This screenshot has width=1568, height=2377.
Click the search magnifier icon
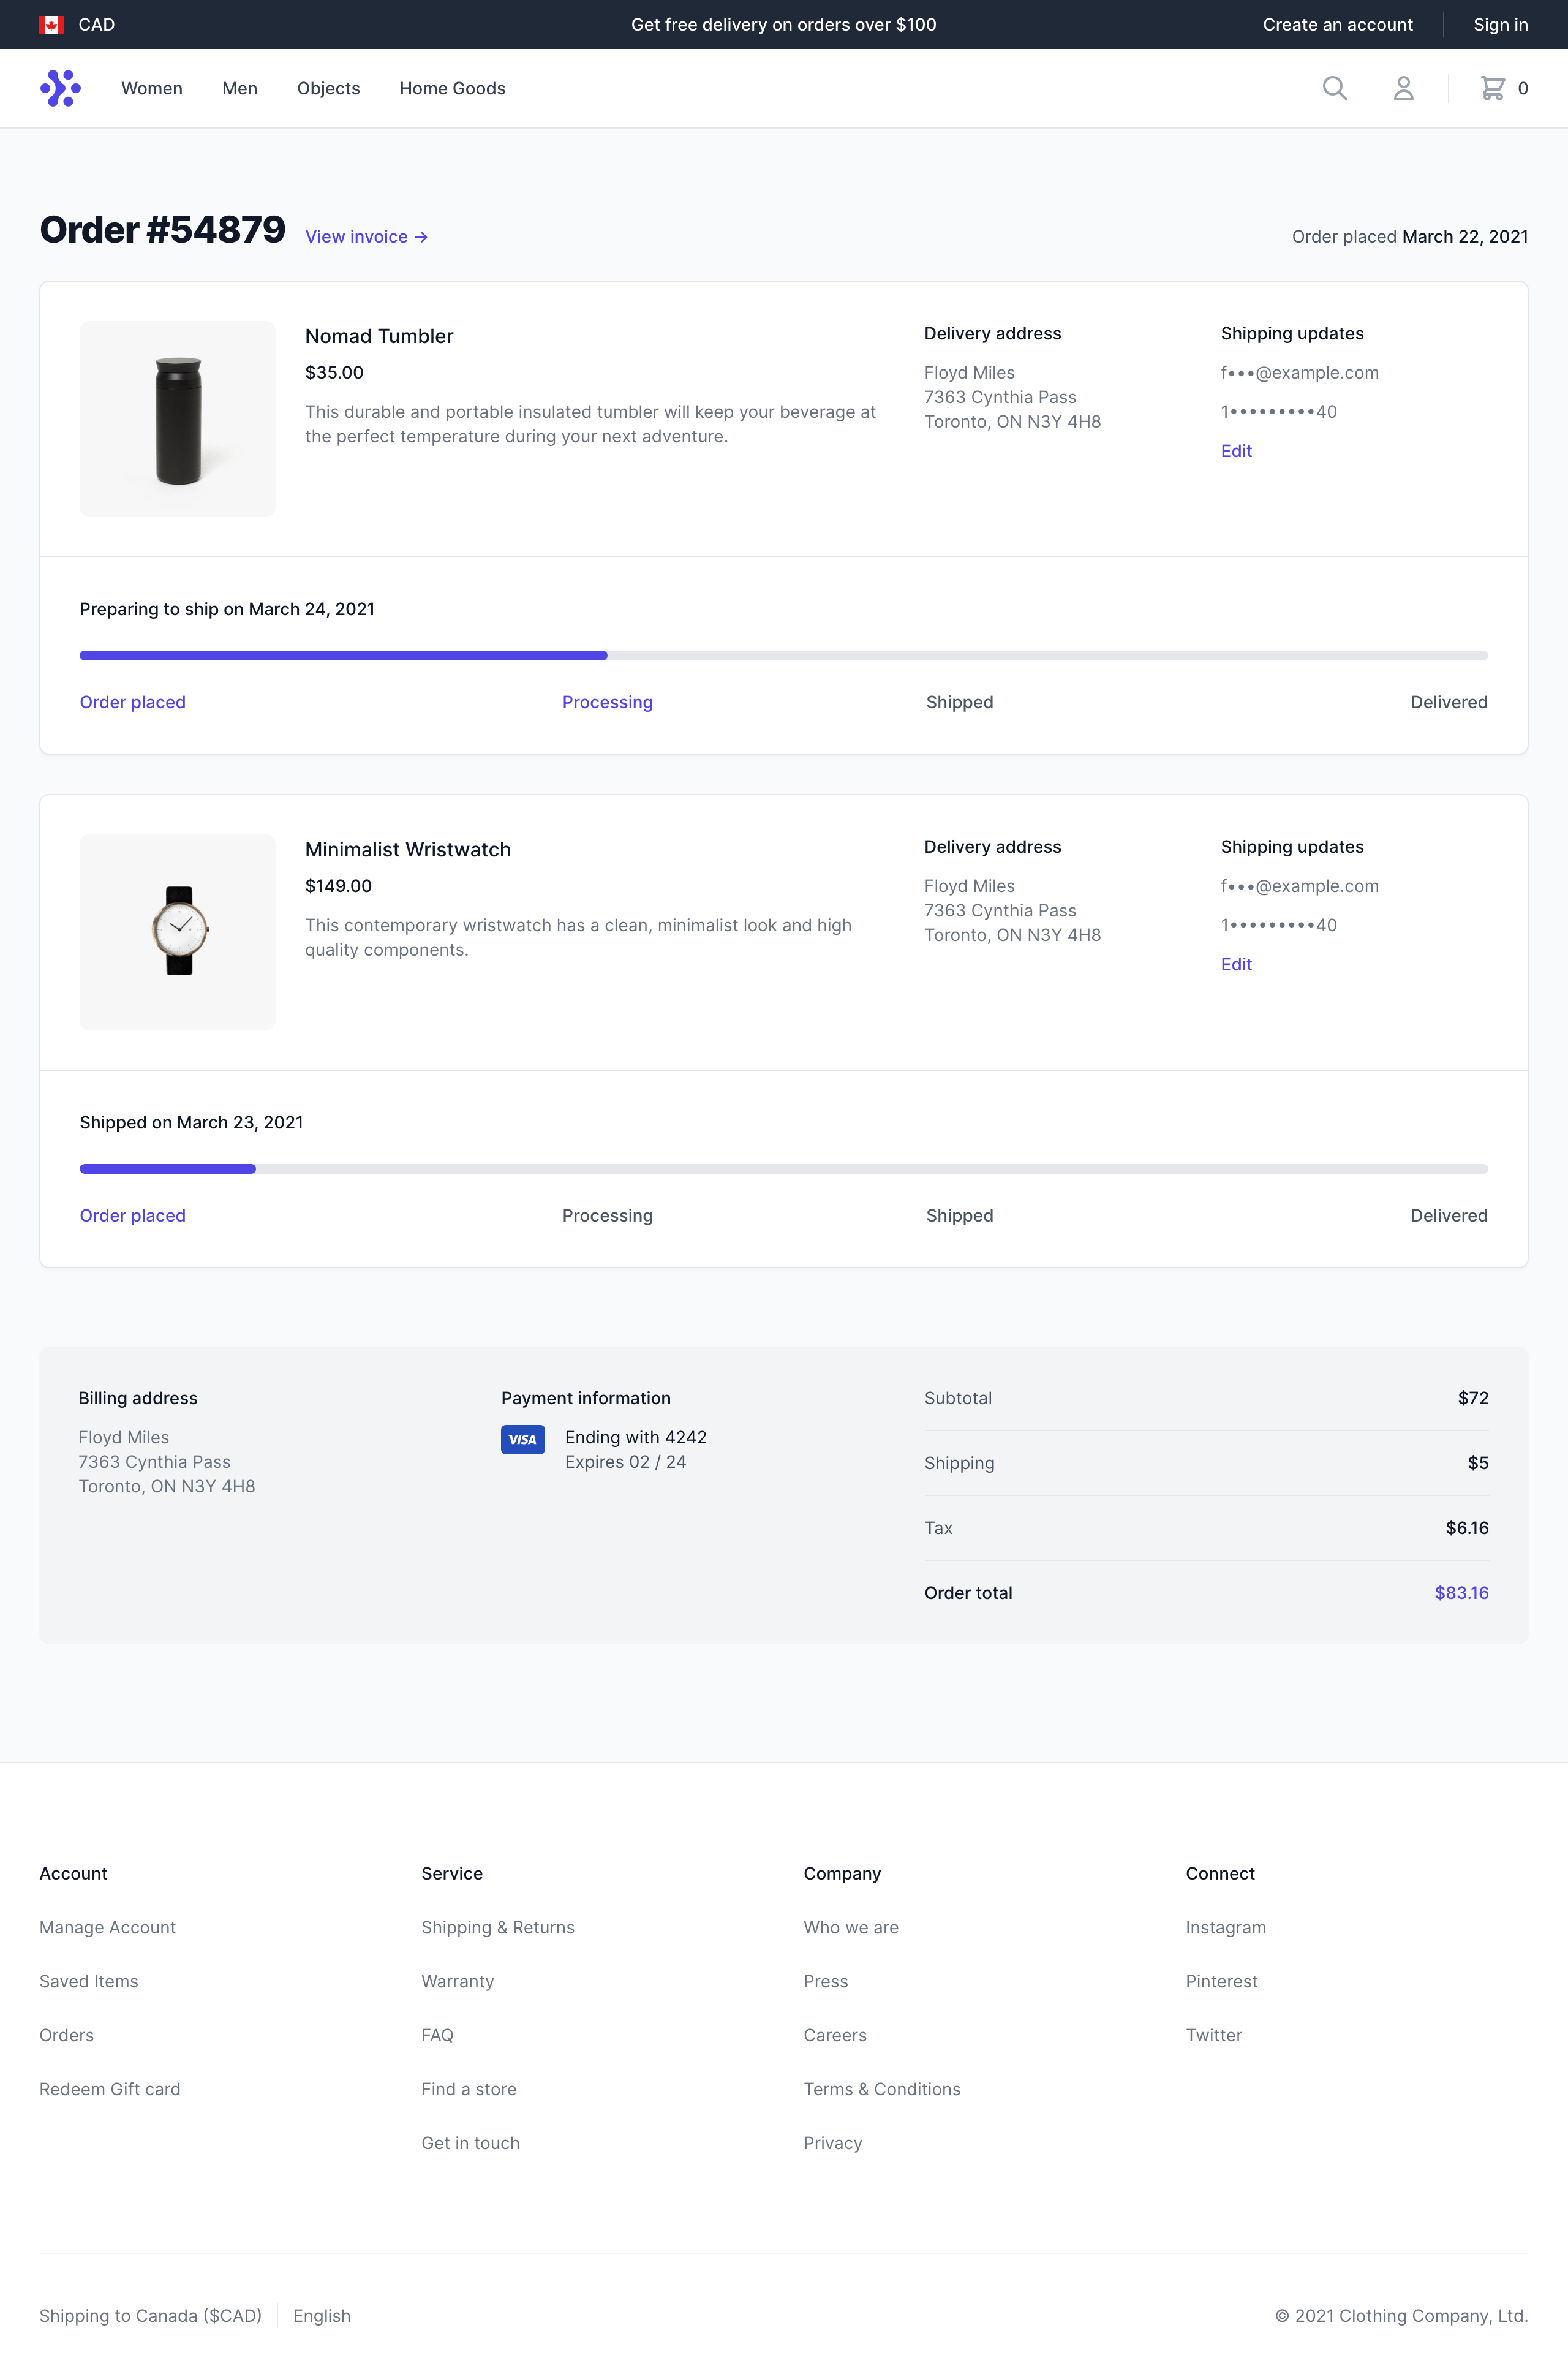pos(1334,88)
